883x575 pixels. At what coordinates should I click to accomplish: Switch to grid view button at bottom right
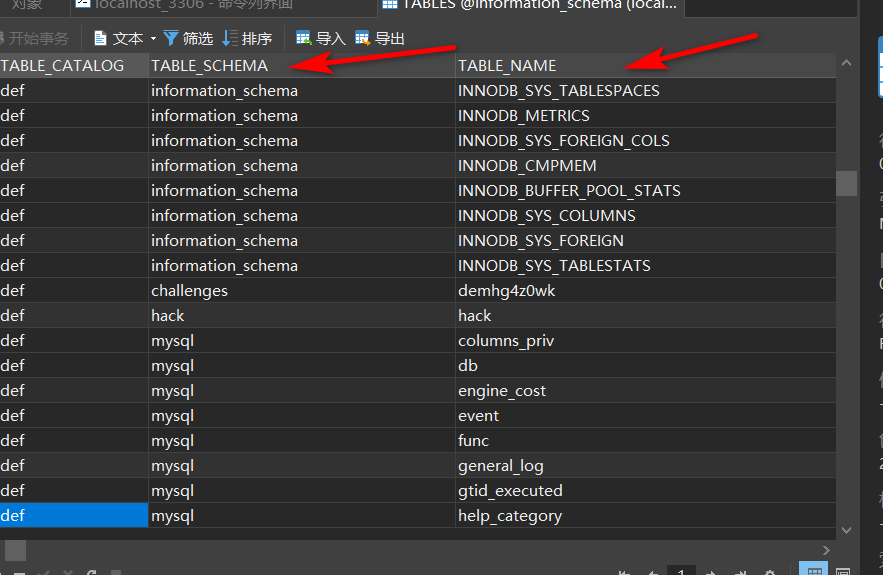coord(814,569)
